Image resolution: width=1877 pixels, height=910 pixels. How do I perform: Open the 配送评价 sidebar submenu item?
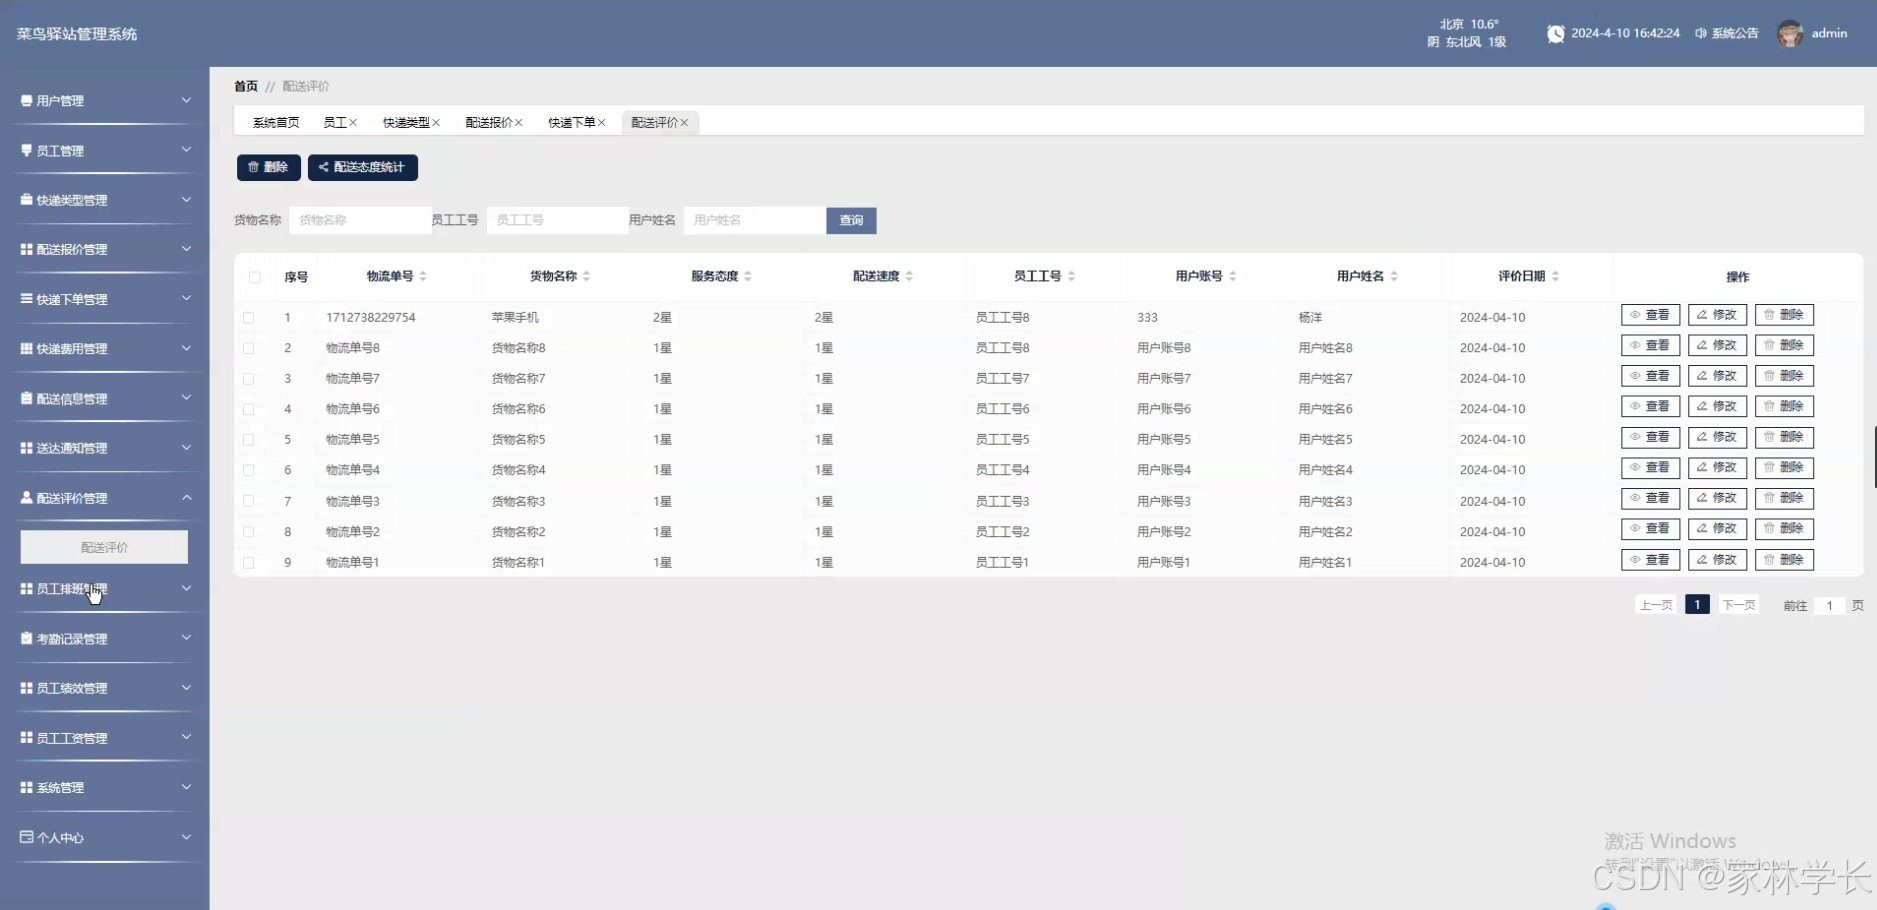pyautogui.click(x=104, y=547)
